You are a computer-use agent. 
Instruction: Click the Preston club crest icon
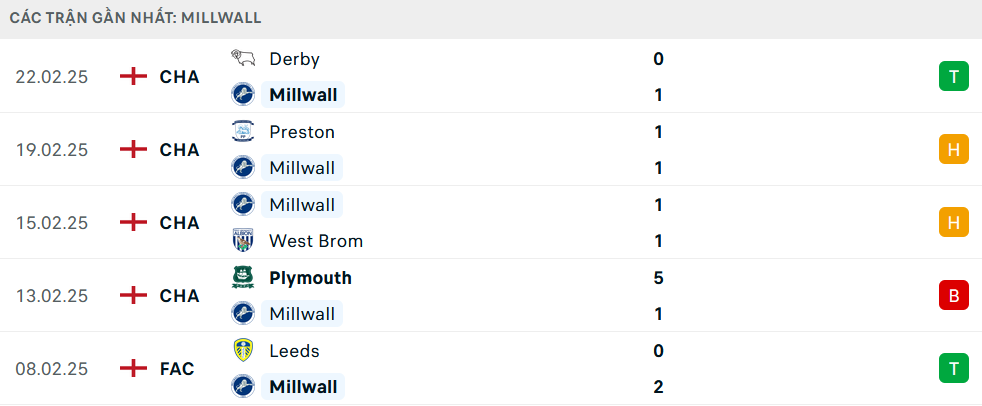click(x=243, y=132)
